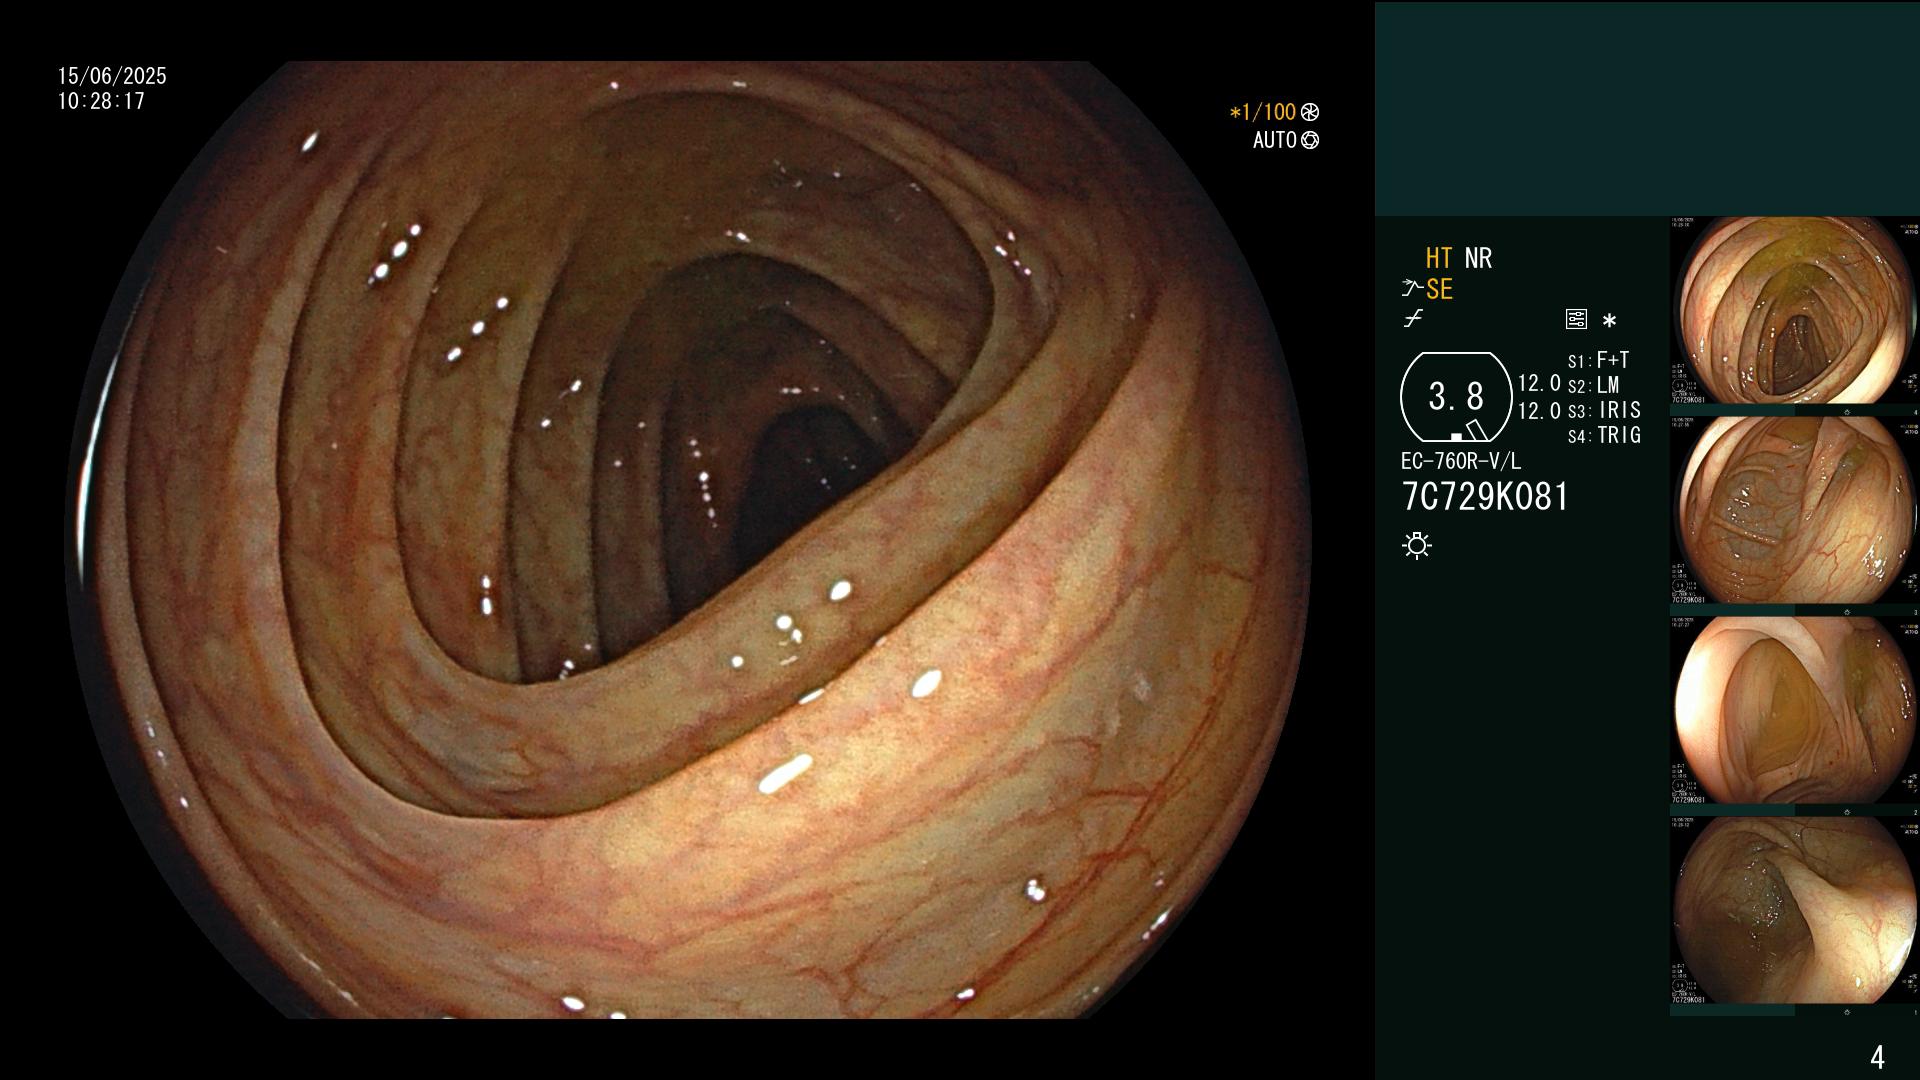This screenshot has height=1080, width=1920.
Task: Select the second thumbnail with red vessels
Action: point(1794,511)
